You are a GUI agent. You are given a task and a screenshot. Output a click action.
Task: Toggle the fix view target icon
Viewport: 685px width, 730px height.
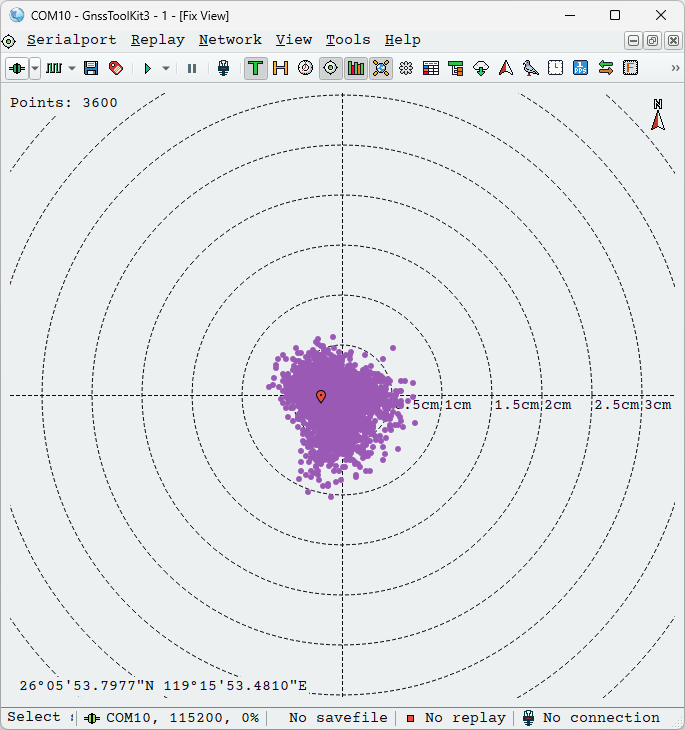click(x=330, y=68)
